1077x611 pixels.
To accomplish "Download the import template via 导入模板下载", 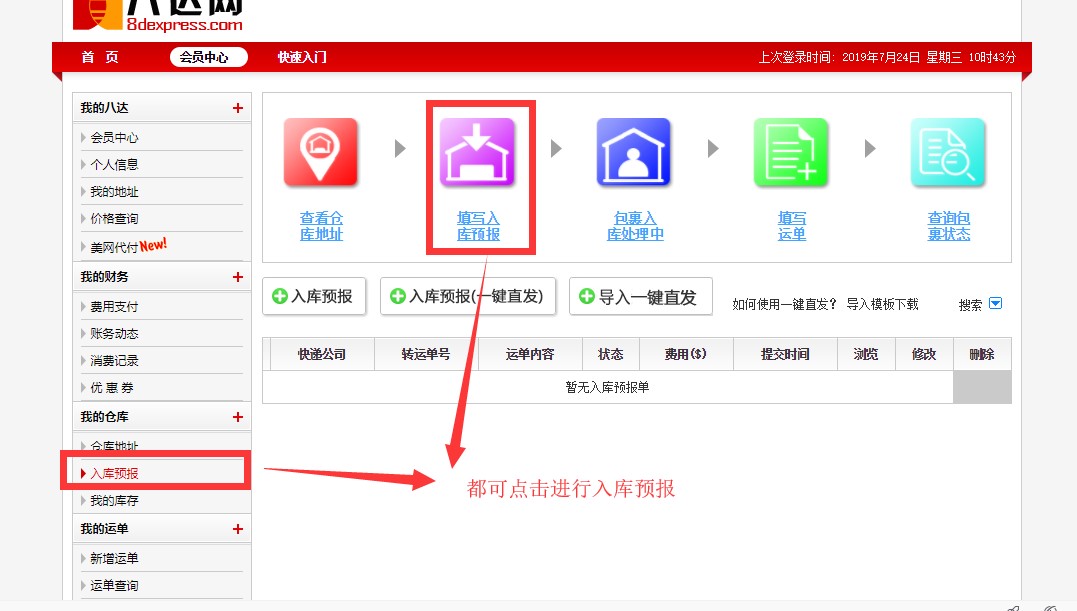I will (x=882, y=304).
